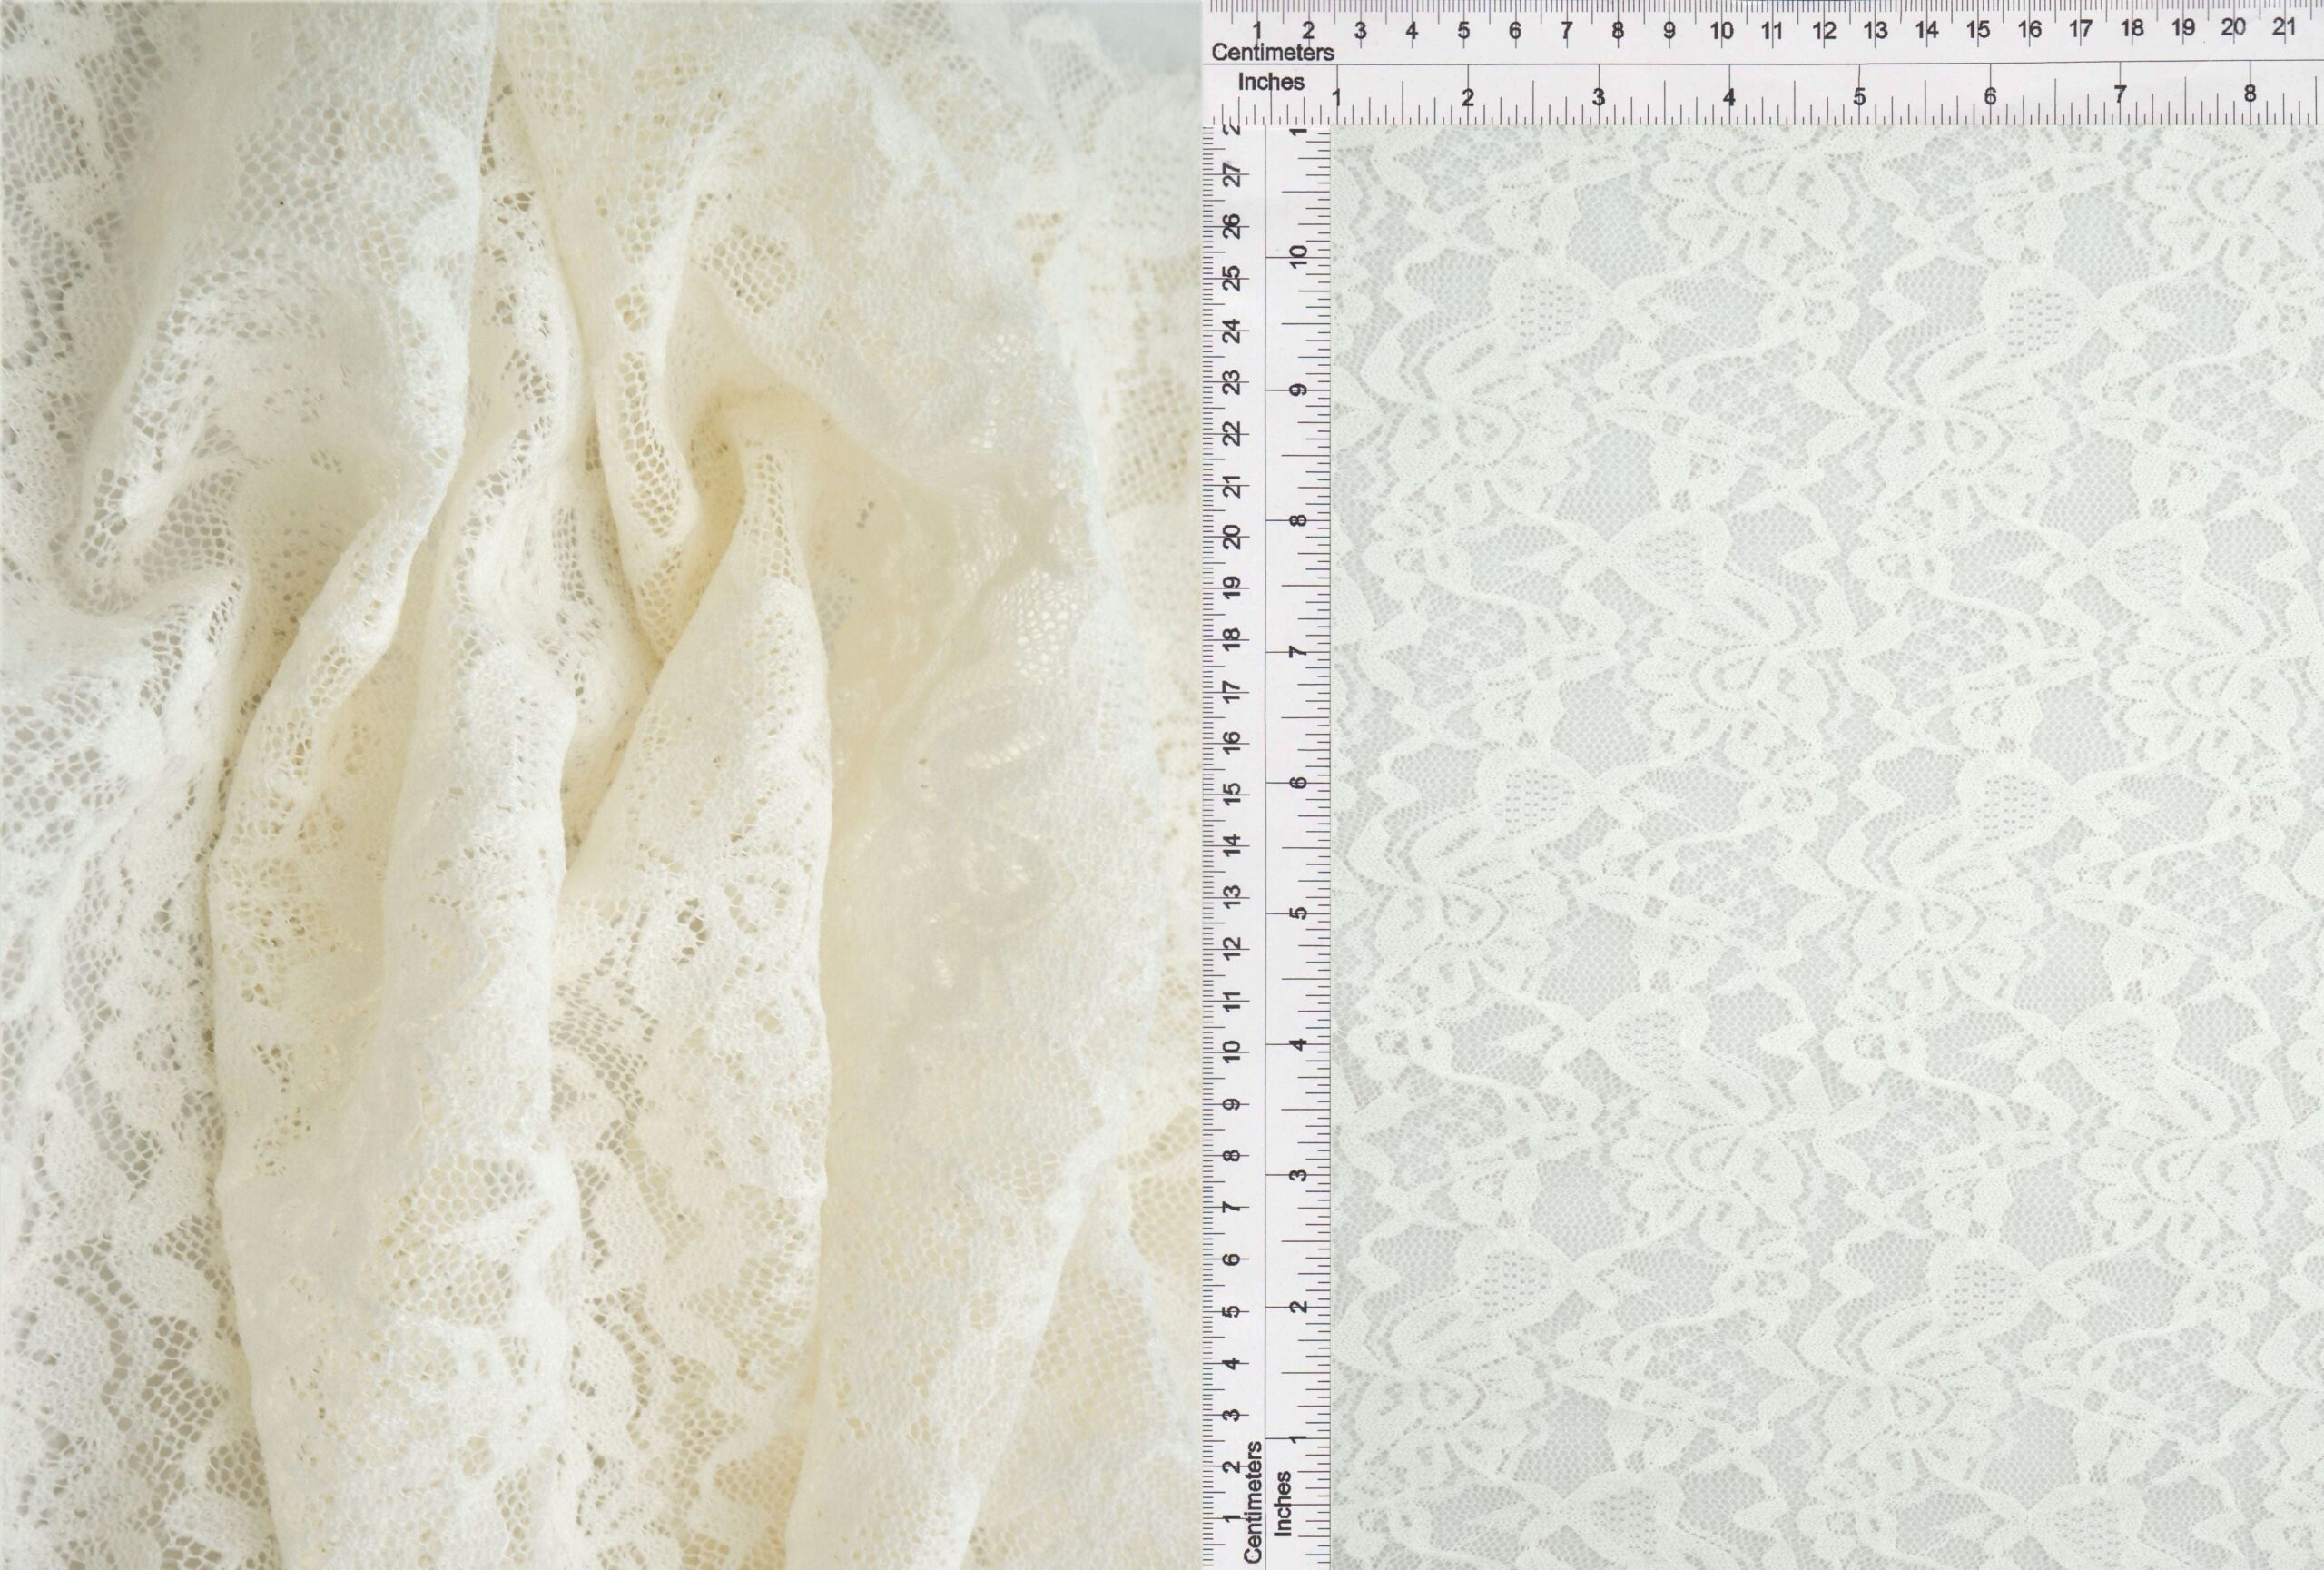Click the flat lace swatch beside rulers
Viewport: 2324px width, 1570px height.
(1827, 847)
